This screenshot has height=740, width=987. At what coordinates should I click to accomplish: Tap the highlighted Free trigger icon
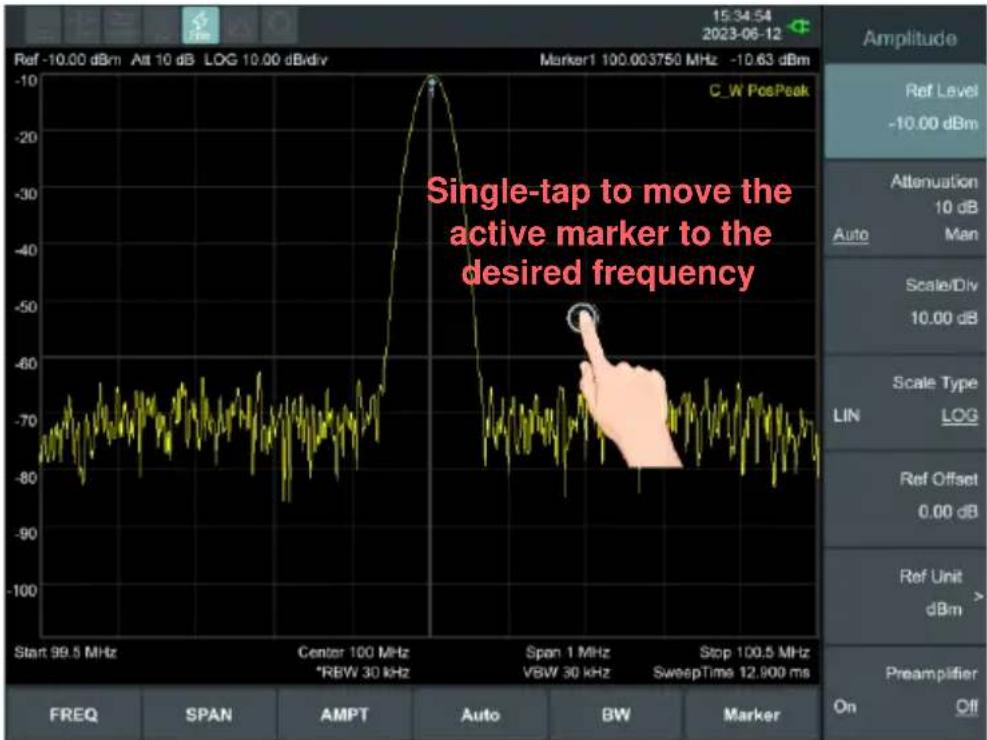click(x=201, y=25)
